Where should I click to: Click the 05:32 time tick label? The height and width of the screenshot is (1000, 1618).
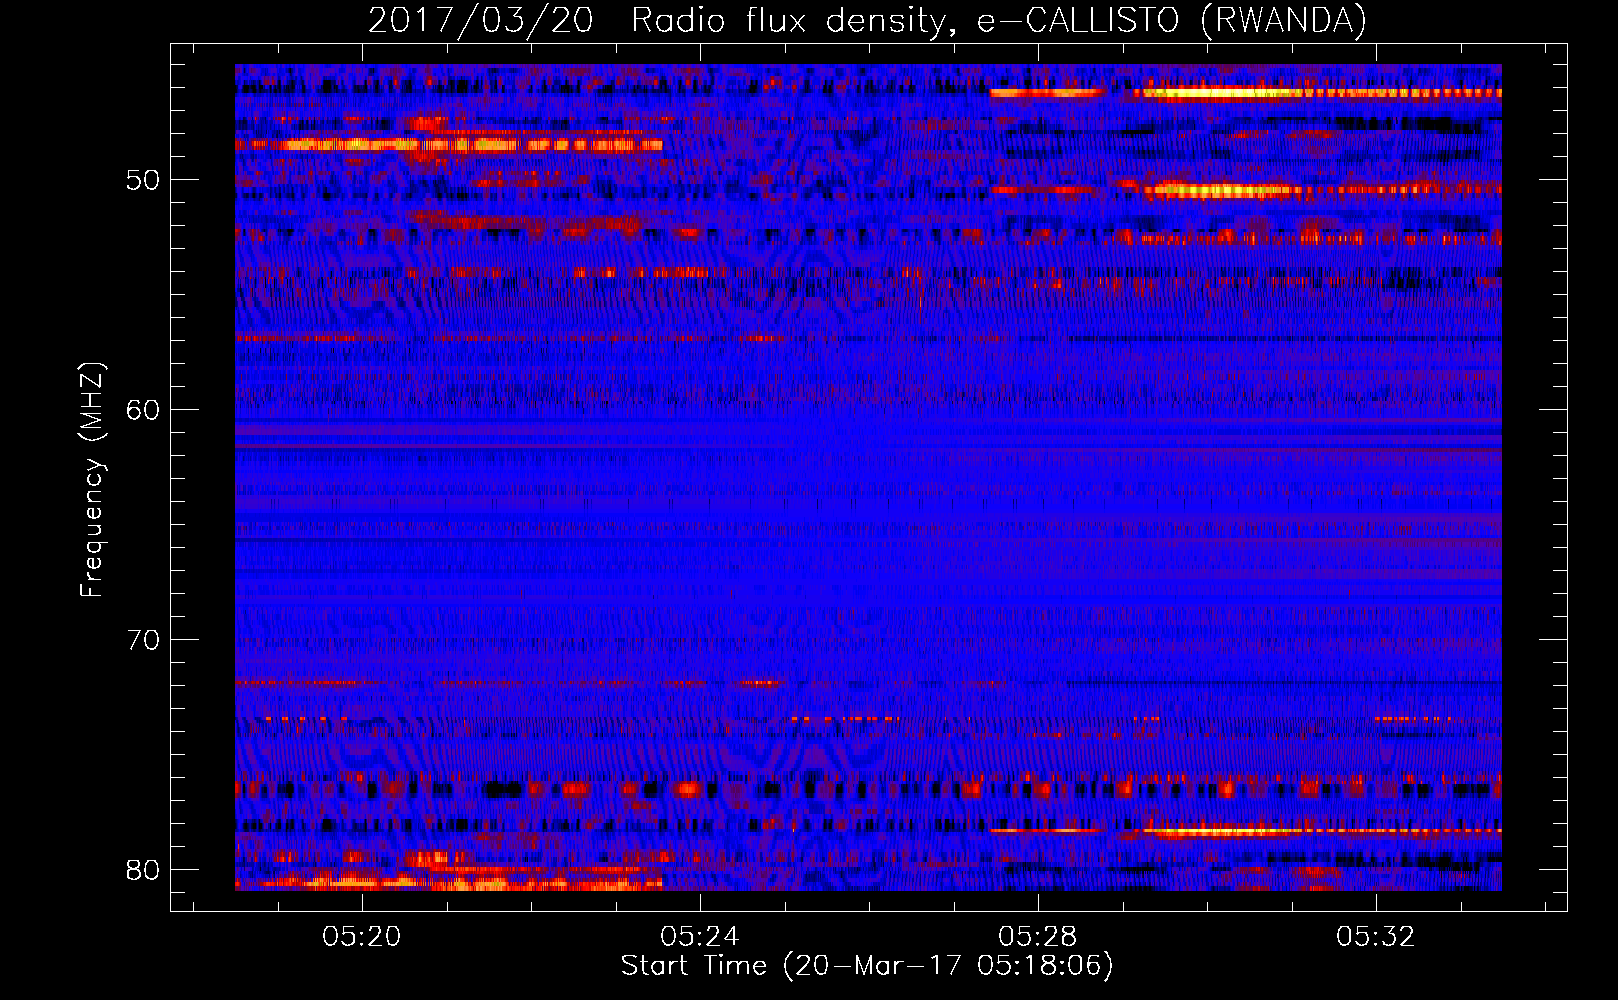pyautogui.click(x=1376, y=936)
